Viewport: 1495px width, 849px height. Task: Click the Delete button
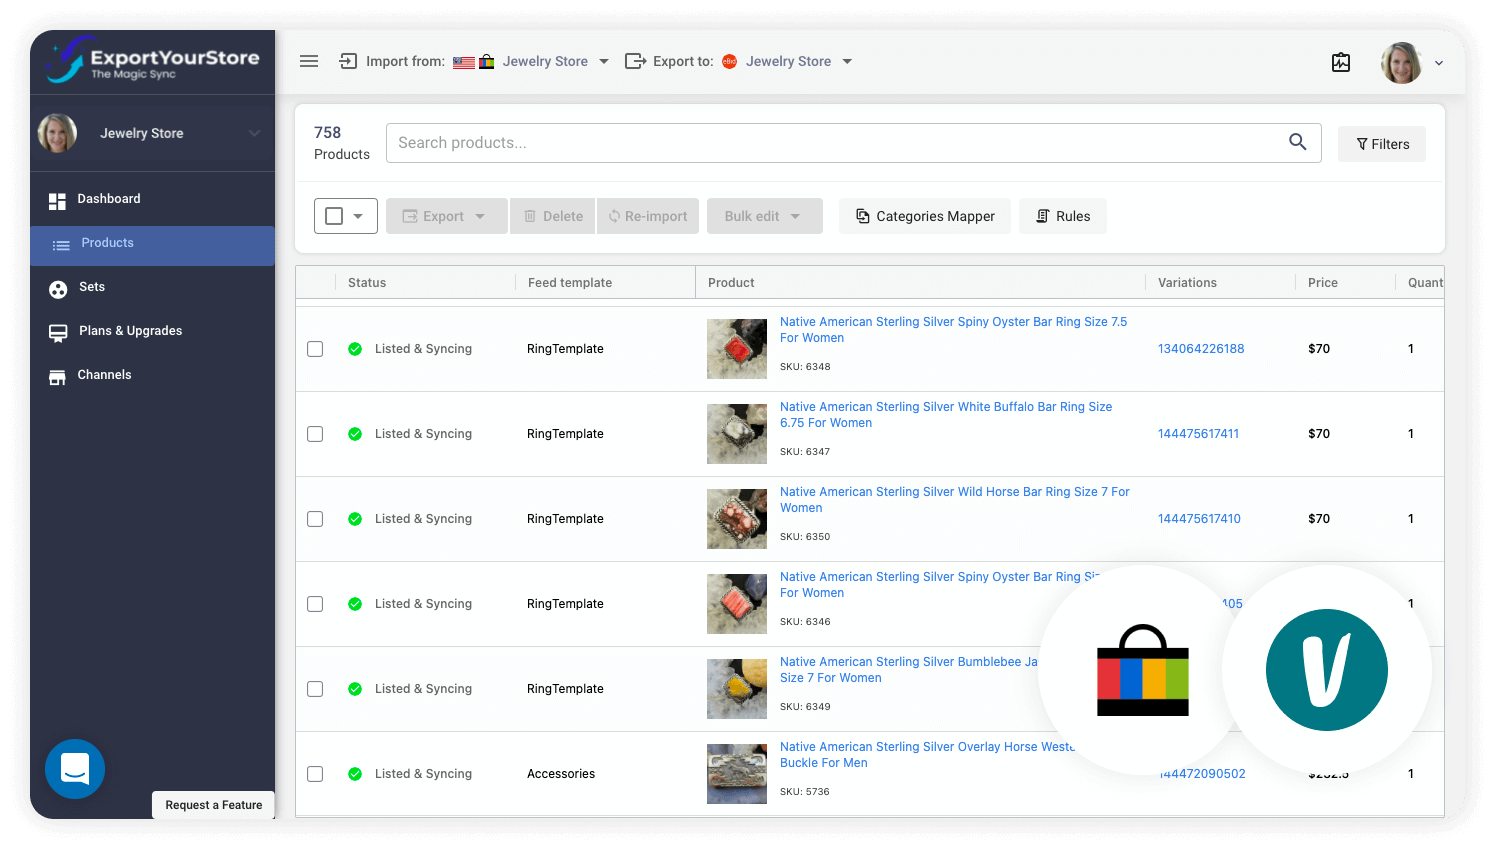[x=552, y=216]
